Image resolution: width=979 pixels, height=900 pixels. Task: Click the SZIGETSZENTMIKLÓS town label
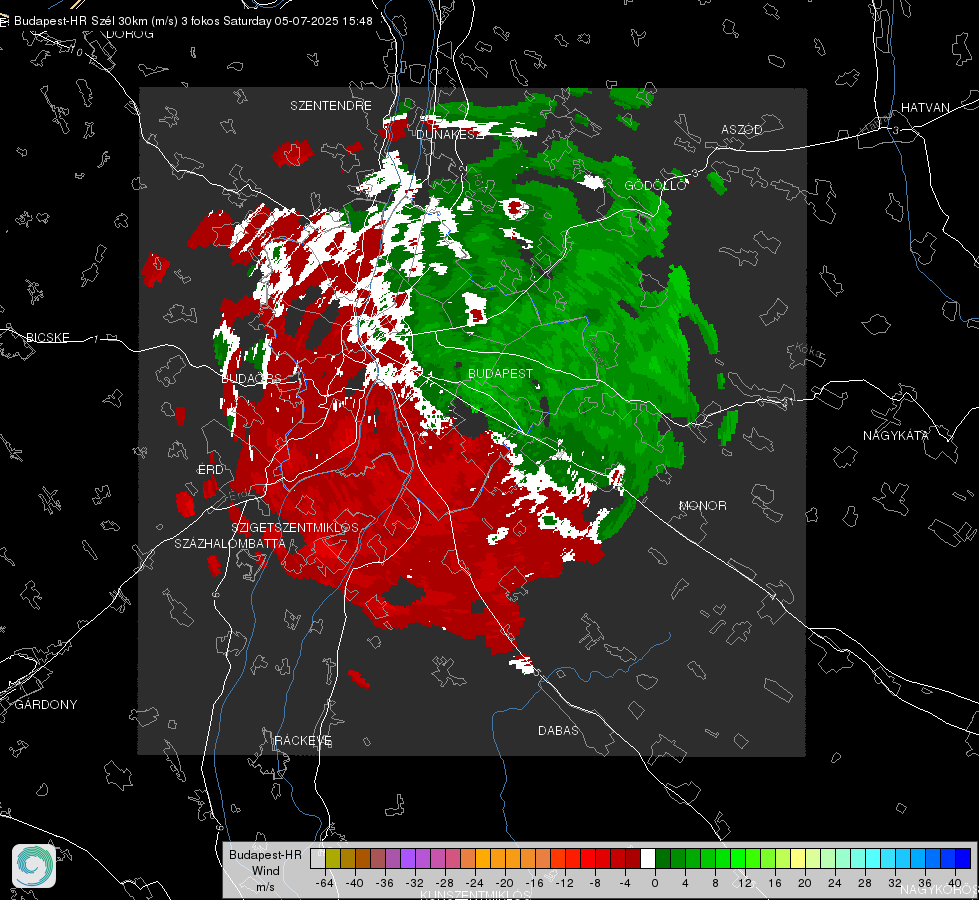click(x=295, y=528)
